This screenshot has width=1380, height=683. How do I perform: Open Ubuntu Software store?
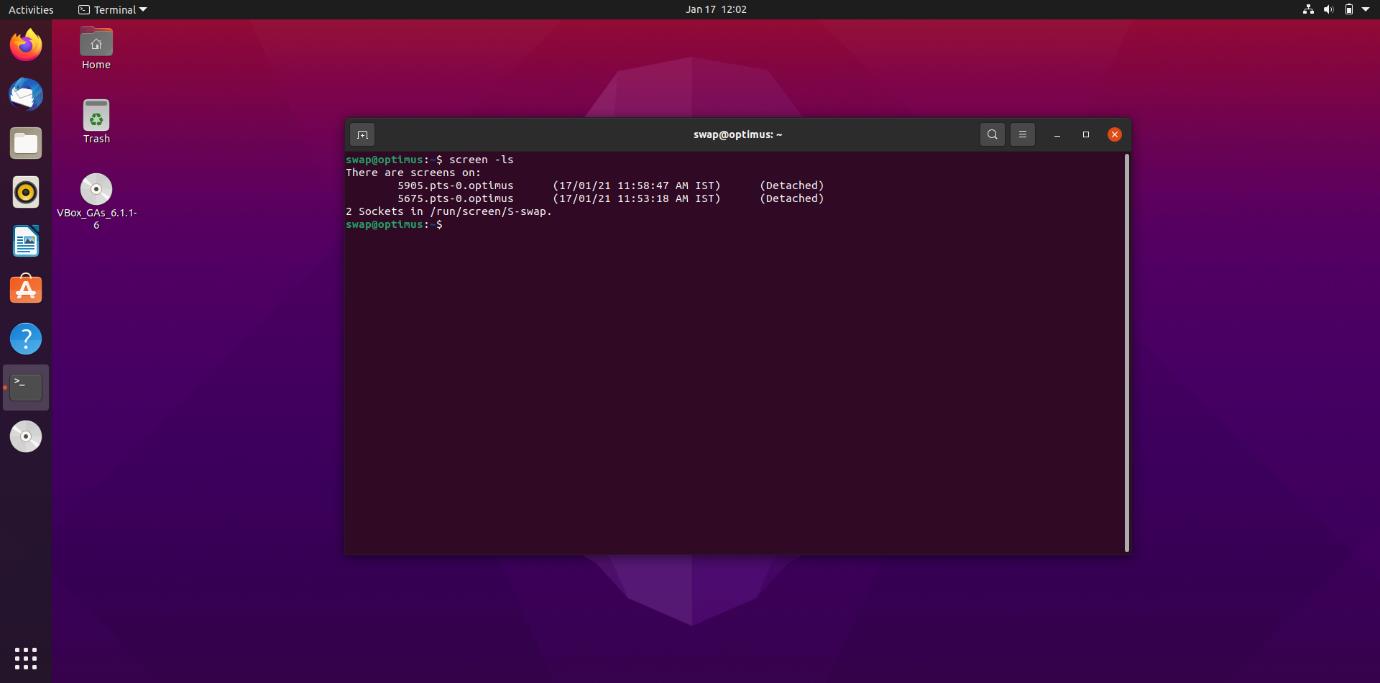coord(26,290)
